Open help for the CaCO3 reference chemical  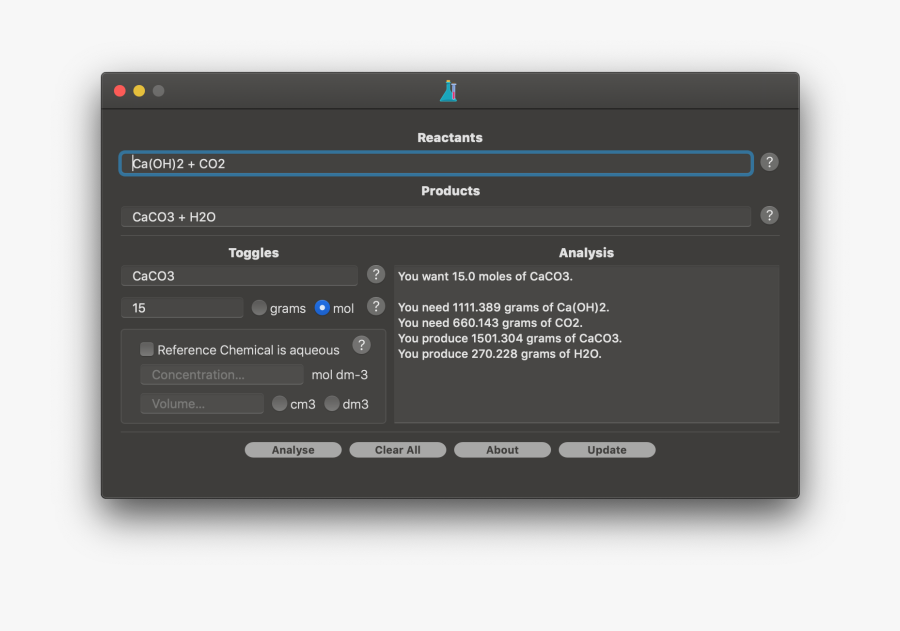tap(375, 274)
